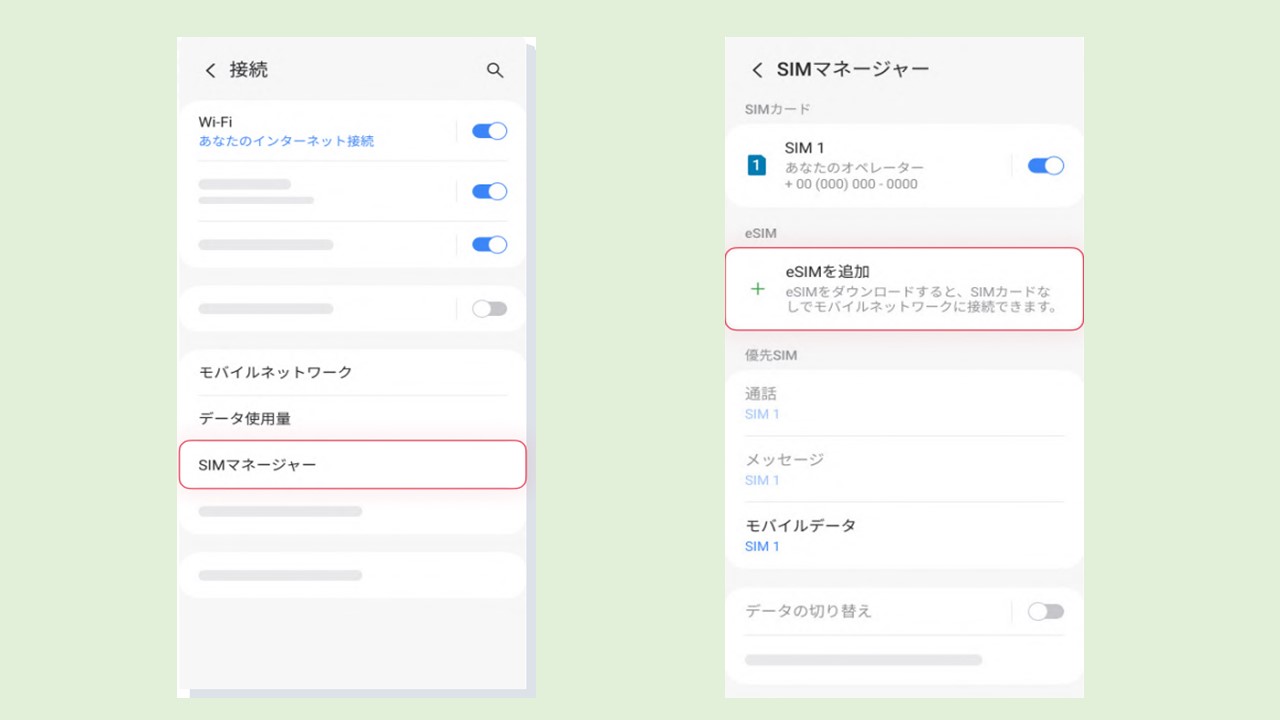Tap the あなたのオペレーター operator text
This screenshot has width=1280, height=720.
[854, 167]
